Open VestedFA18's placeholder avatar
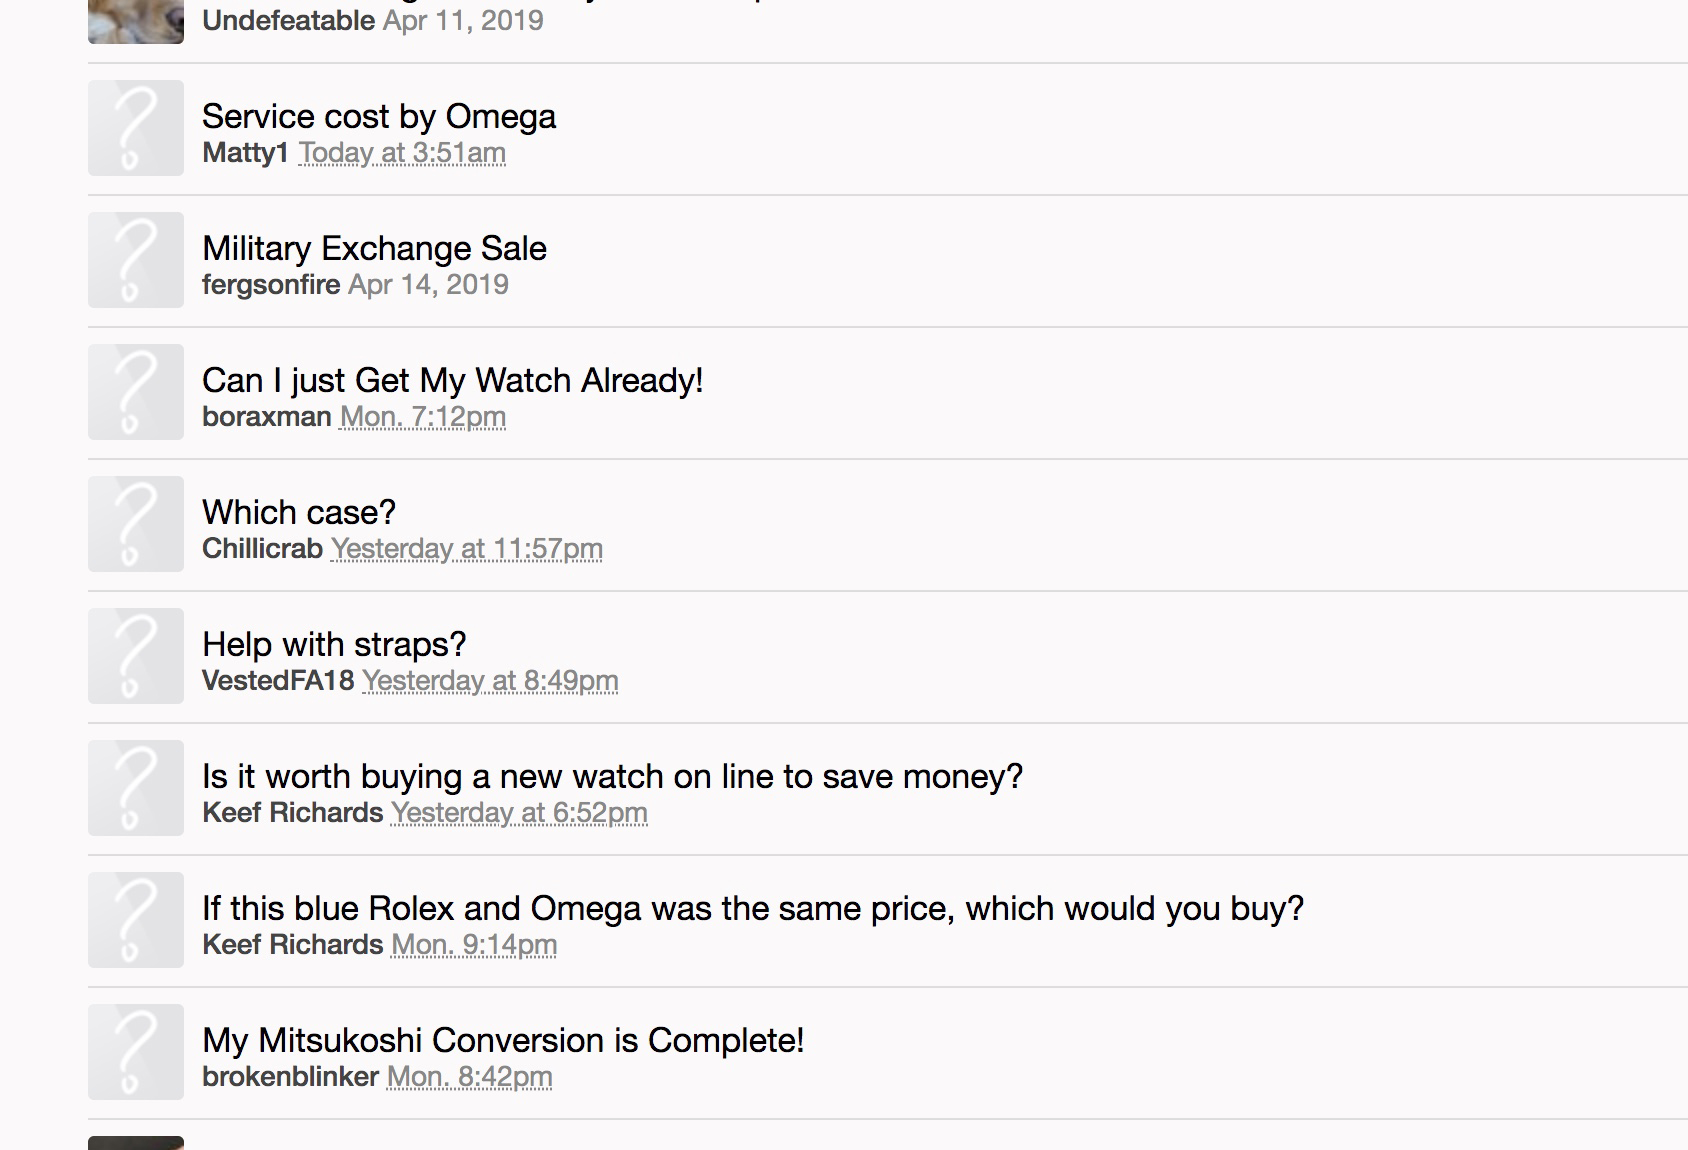 136,656
